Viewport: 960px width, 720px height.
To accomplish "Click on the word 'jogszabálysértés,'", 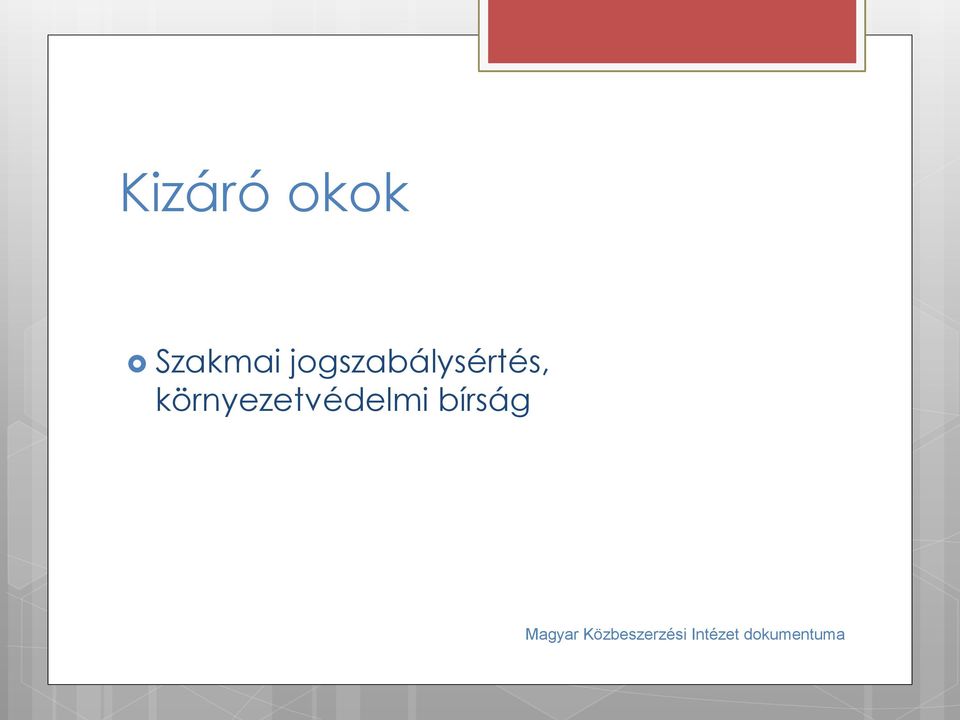I will pyautogui.click(x=419, y=364).
